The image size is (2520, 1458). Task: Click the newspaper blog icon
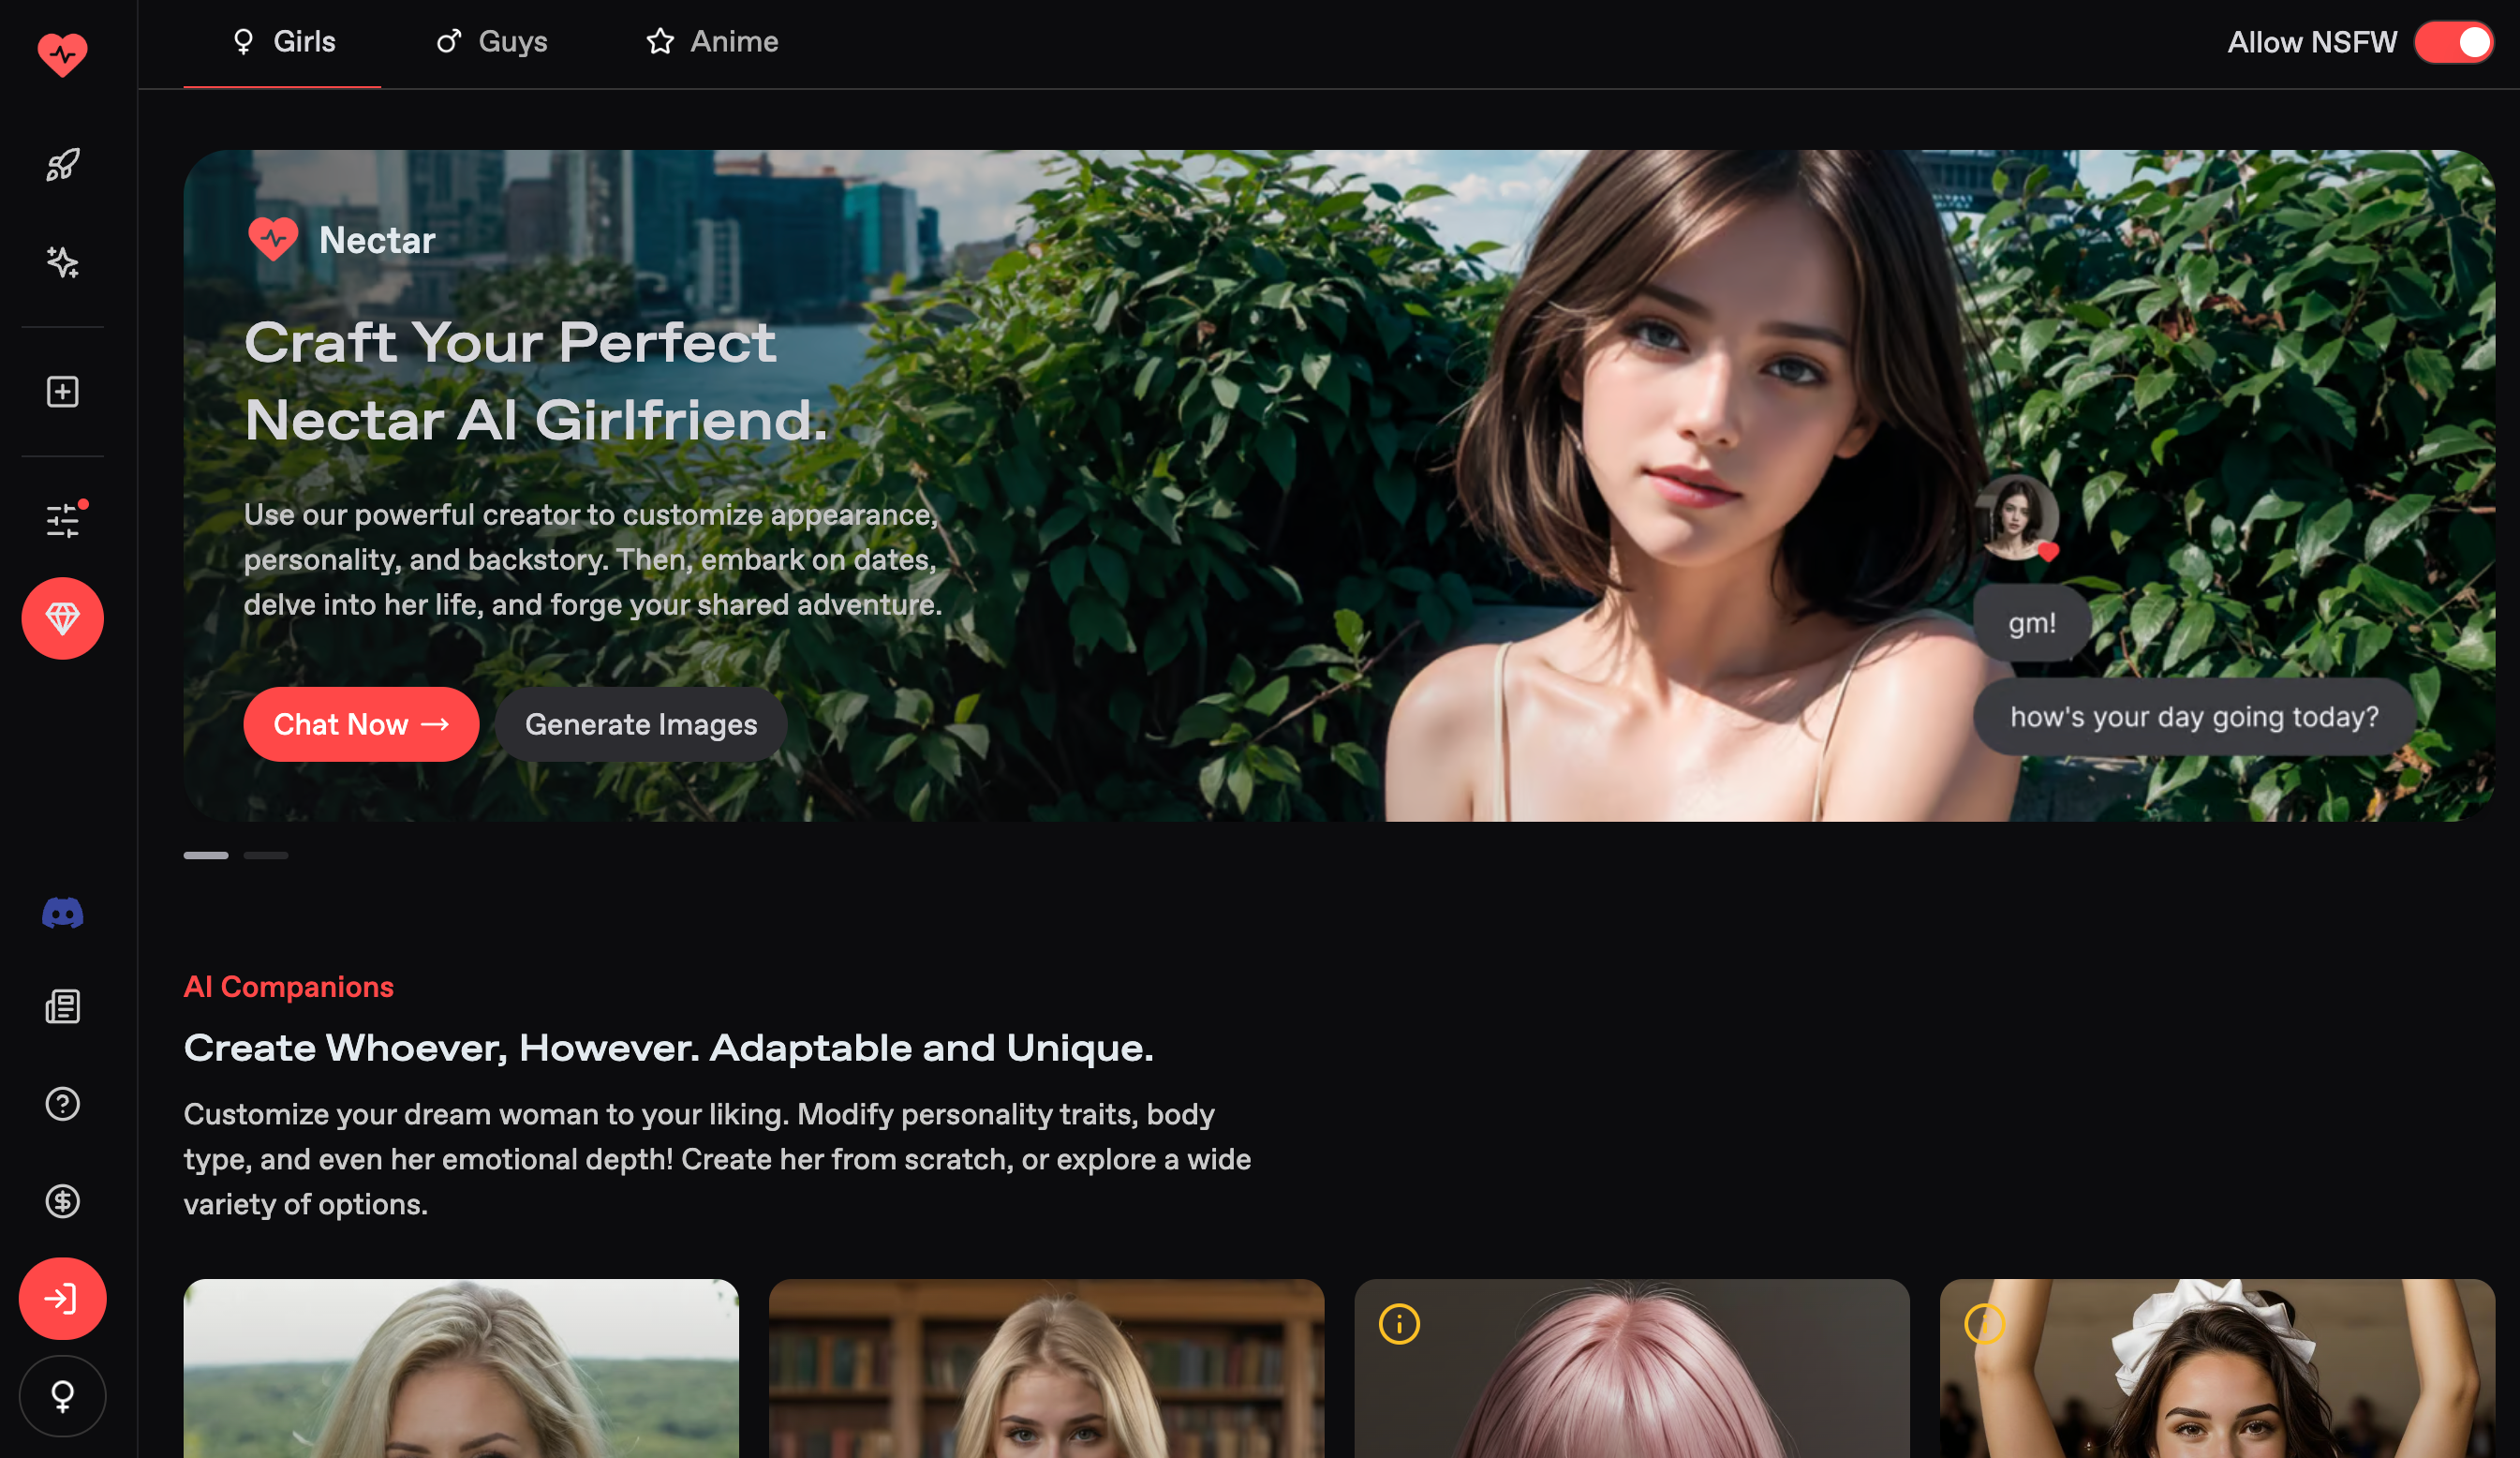(x=62, y=1007)
